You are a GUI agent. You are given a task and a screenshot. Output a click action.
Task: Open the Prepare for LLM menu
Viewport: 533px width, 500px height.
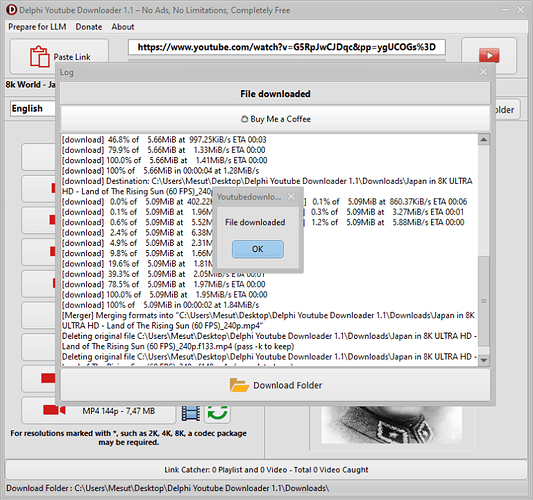tap(37, 27)
